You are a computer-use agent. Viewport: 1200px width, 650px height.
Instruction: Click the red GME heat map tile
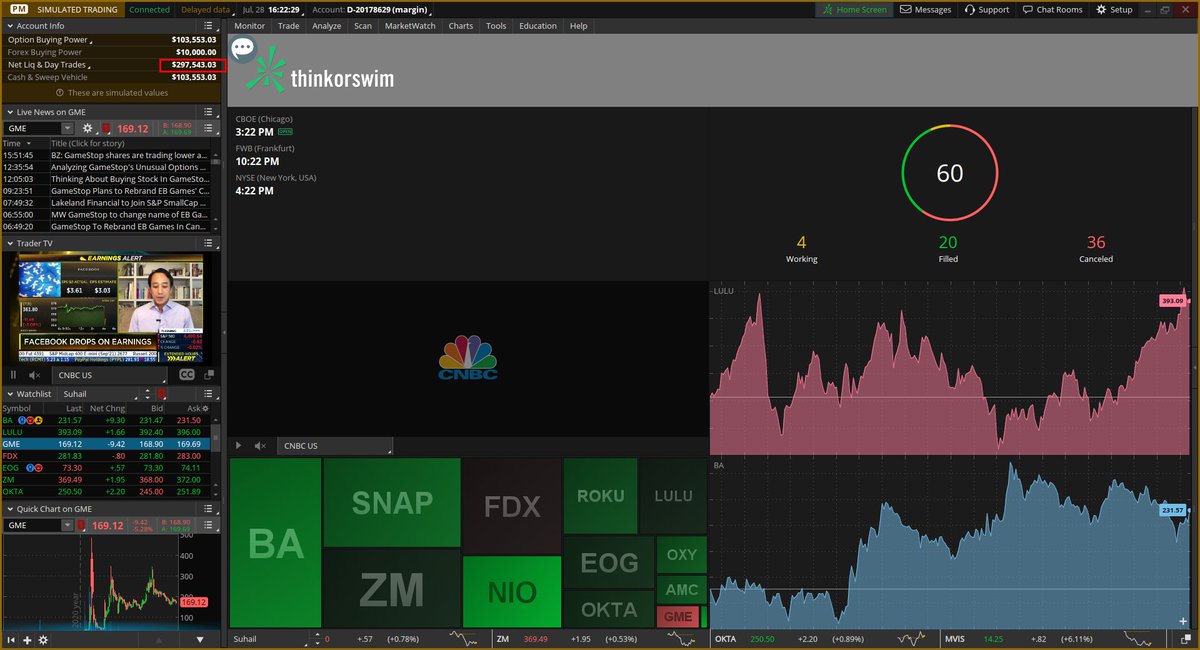pyautogui.click(x=679, y=617)
